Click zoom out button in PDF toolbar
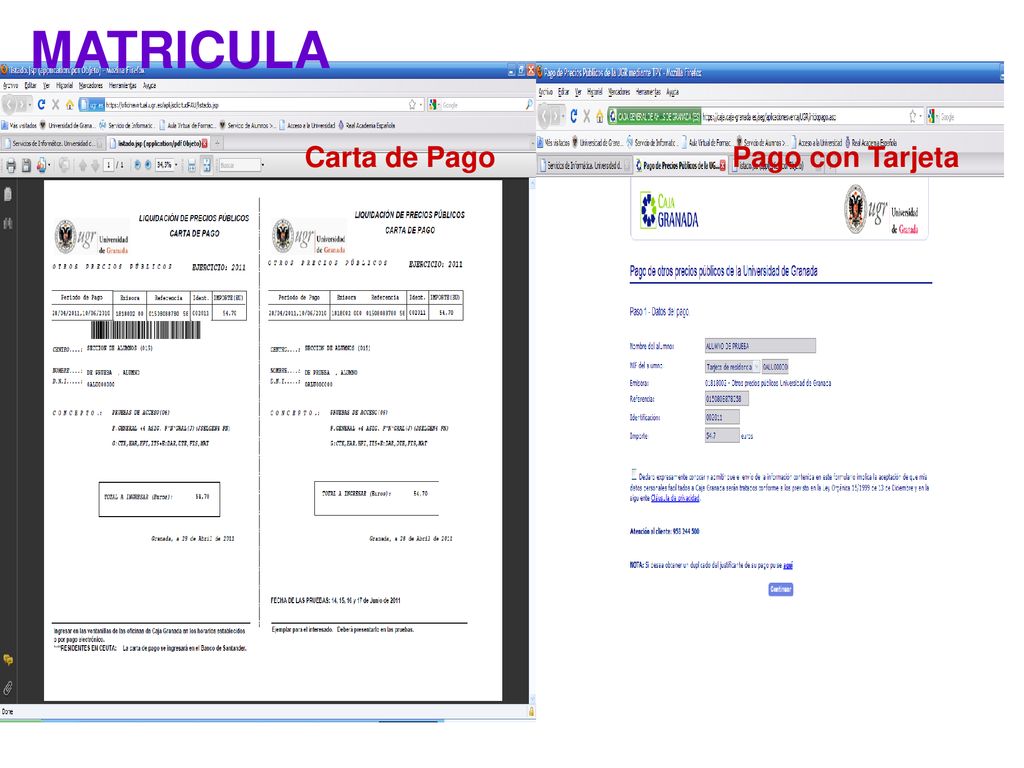This screenshot has height=768, width=1024. click(x=137, y=166)
